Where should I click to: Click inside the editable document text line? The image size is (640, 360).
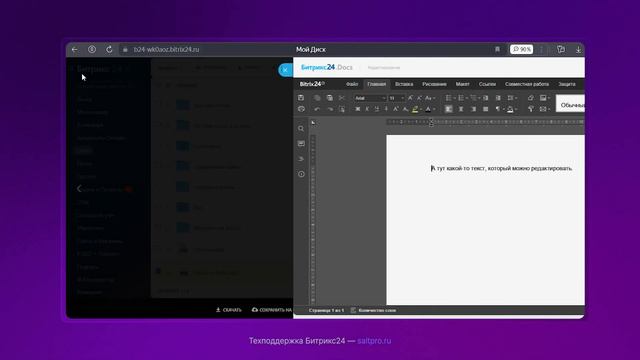(x=502, y=168)
